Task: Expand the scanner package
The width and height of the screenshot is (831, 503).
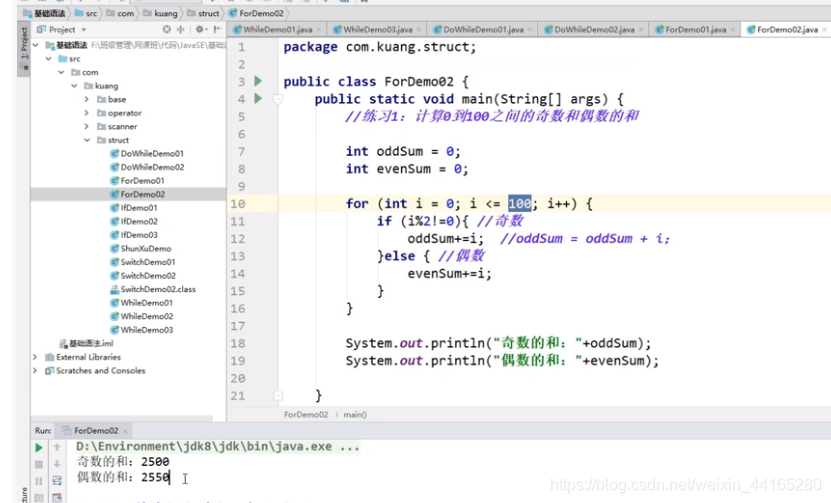Action: [86, 127]
